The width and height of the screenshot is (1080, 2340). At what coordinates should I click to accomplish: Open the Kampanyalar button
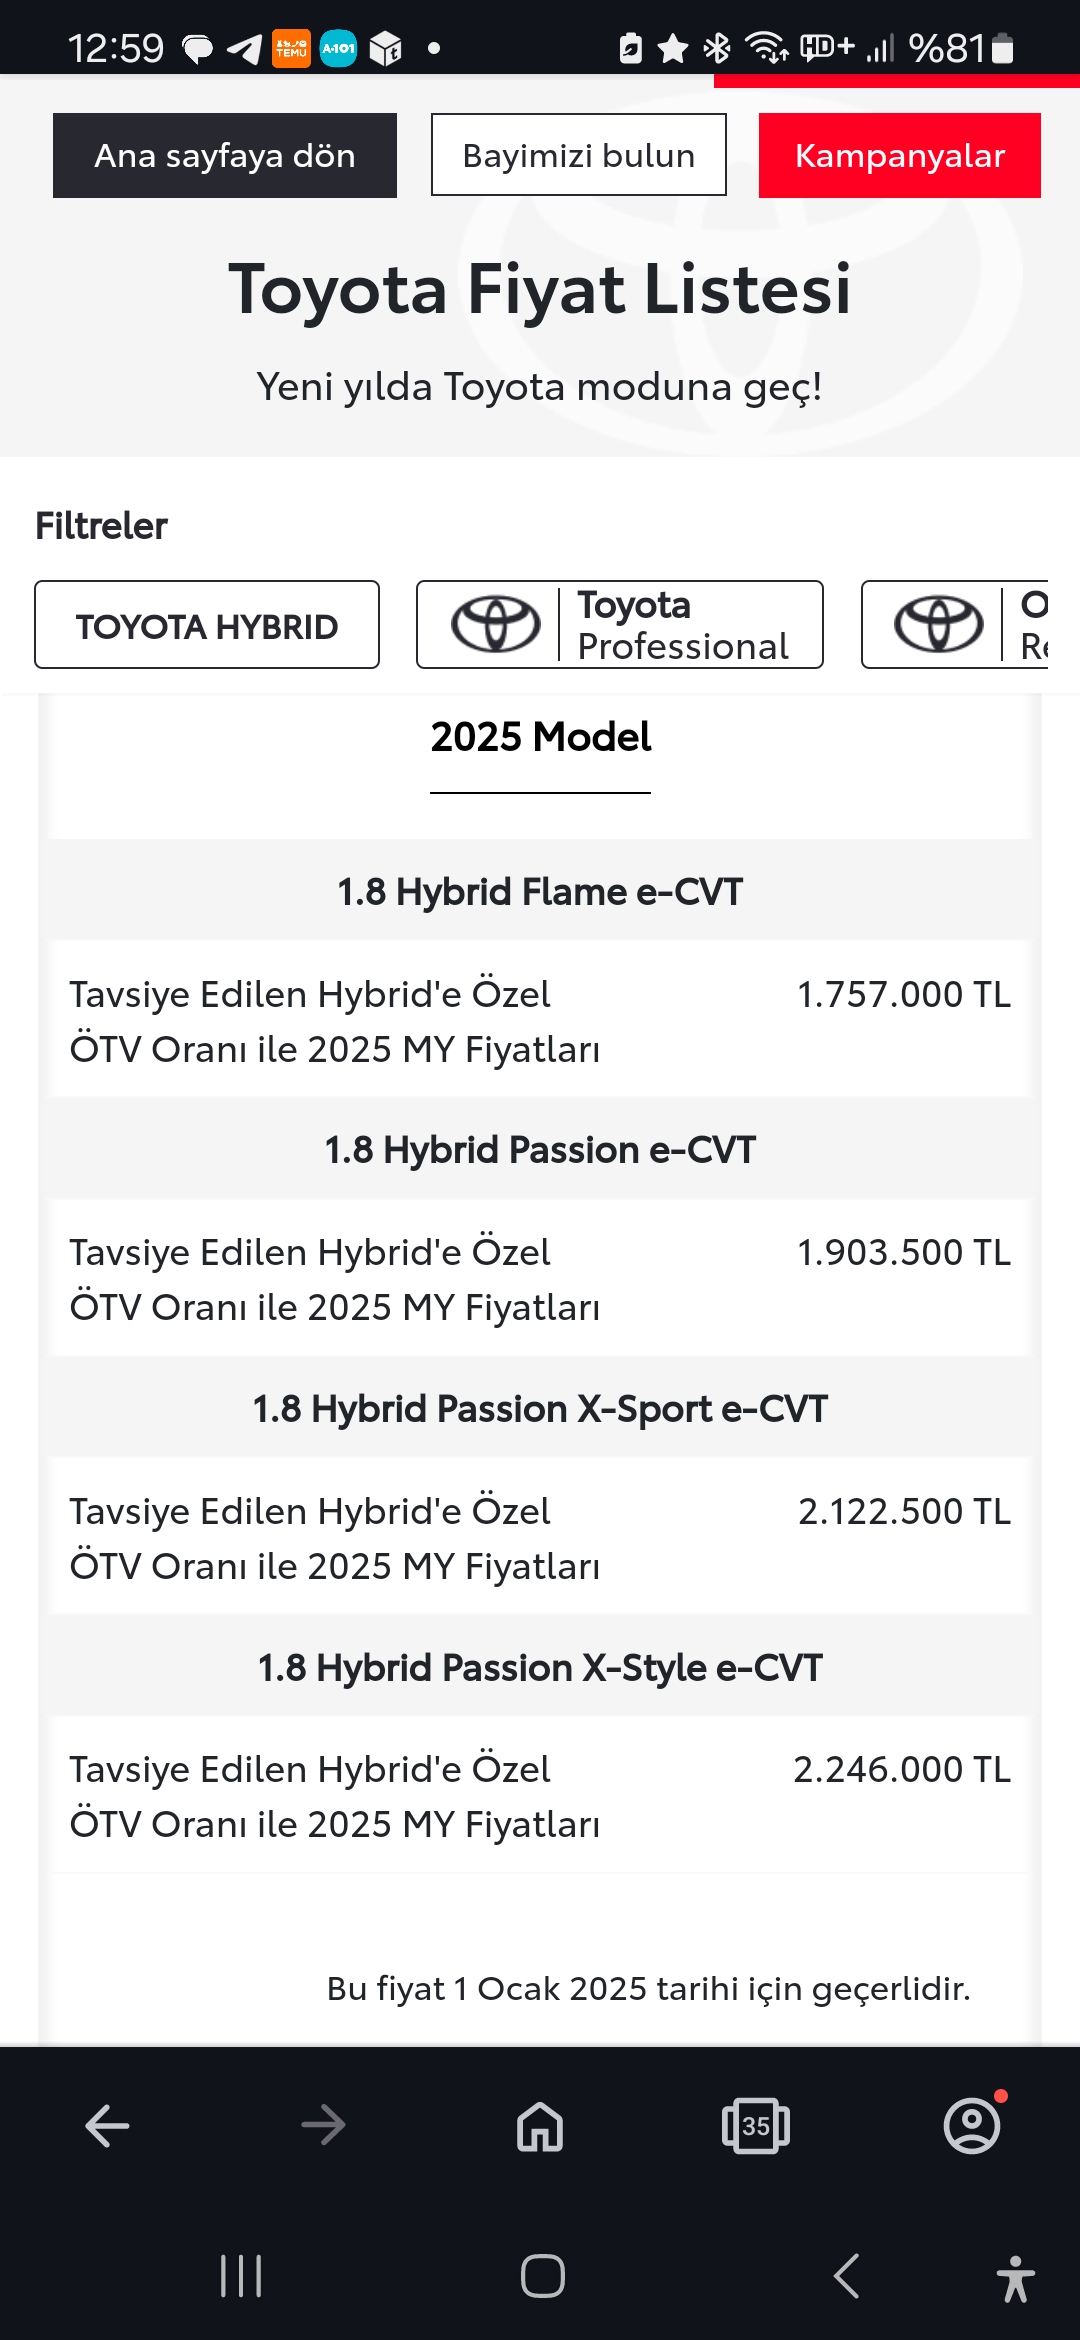900,156
